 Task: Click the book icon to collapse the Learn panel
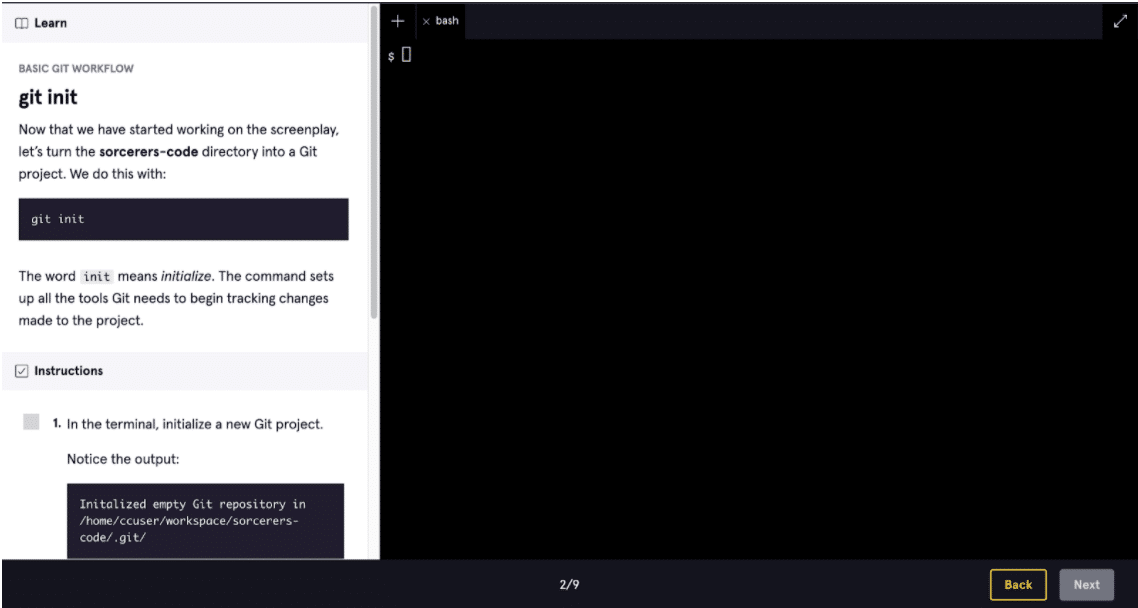22,22
